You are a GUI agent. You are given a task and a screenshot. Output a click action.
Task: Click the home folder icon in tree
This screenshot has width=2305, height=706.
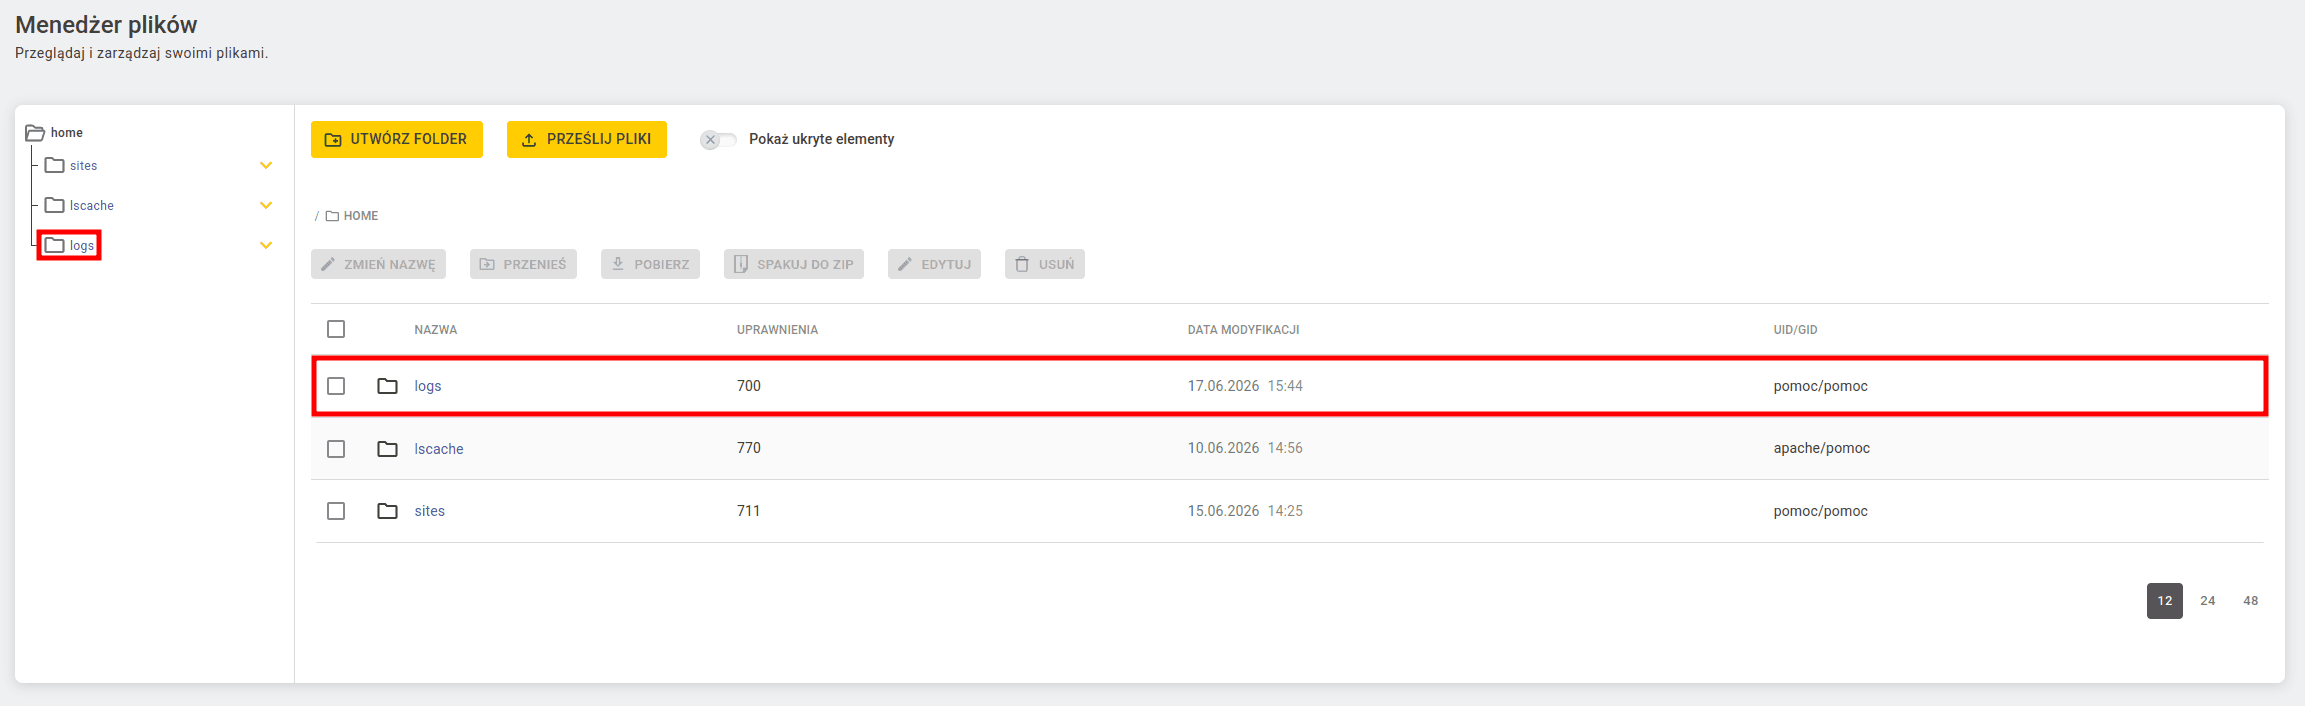coord(35,133)
